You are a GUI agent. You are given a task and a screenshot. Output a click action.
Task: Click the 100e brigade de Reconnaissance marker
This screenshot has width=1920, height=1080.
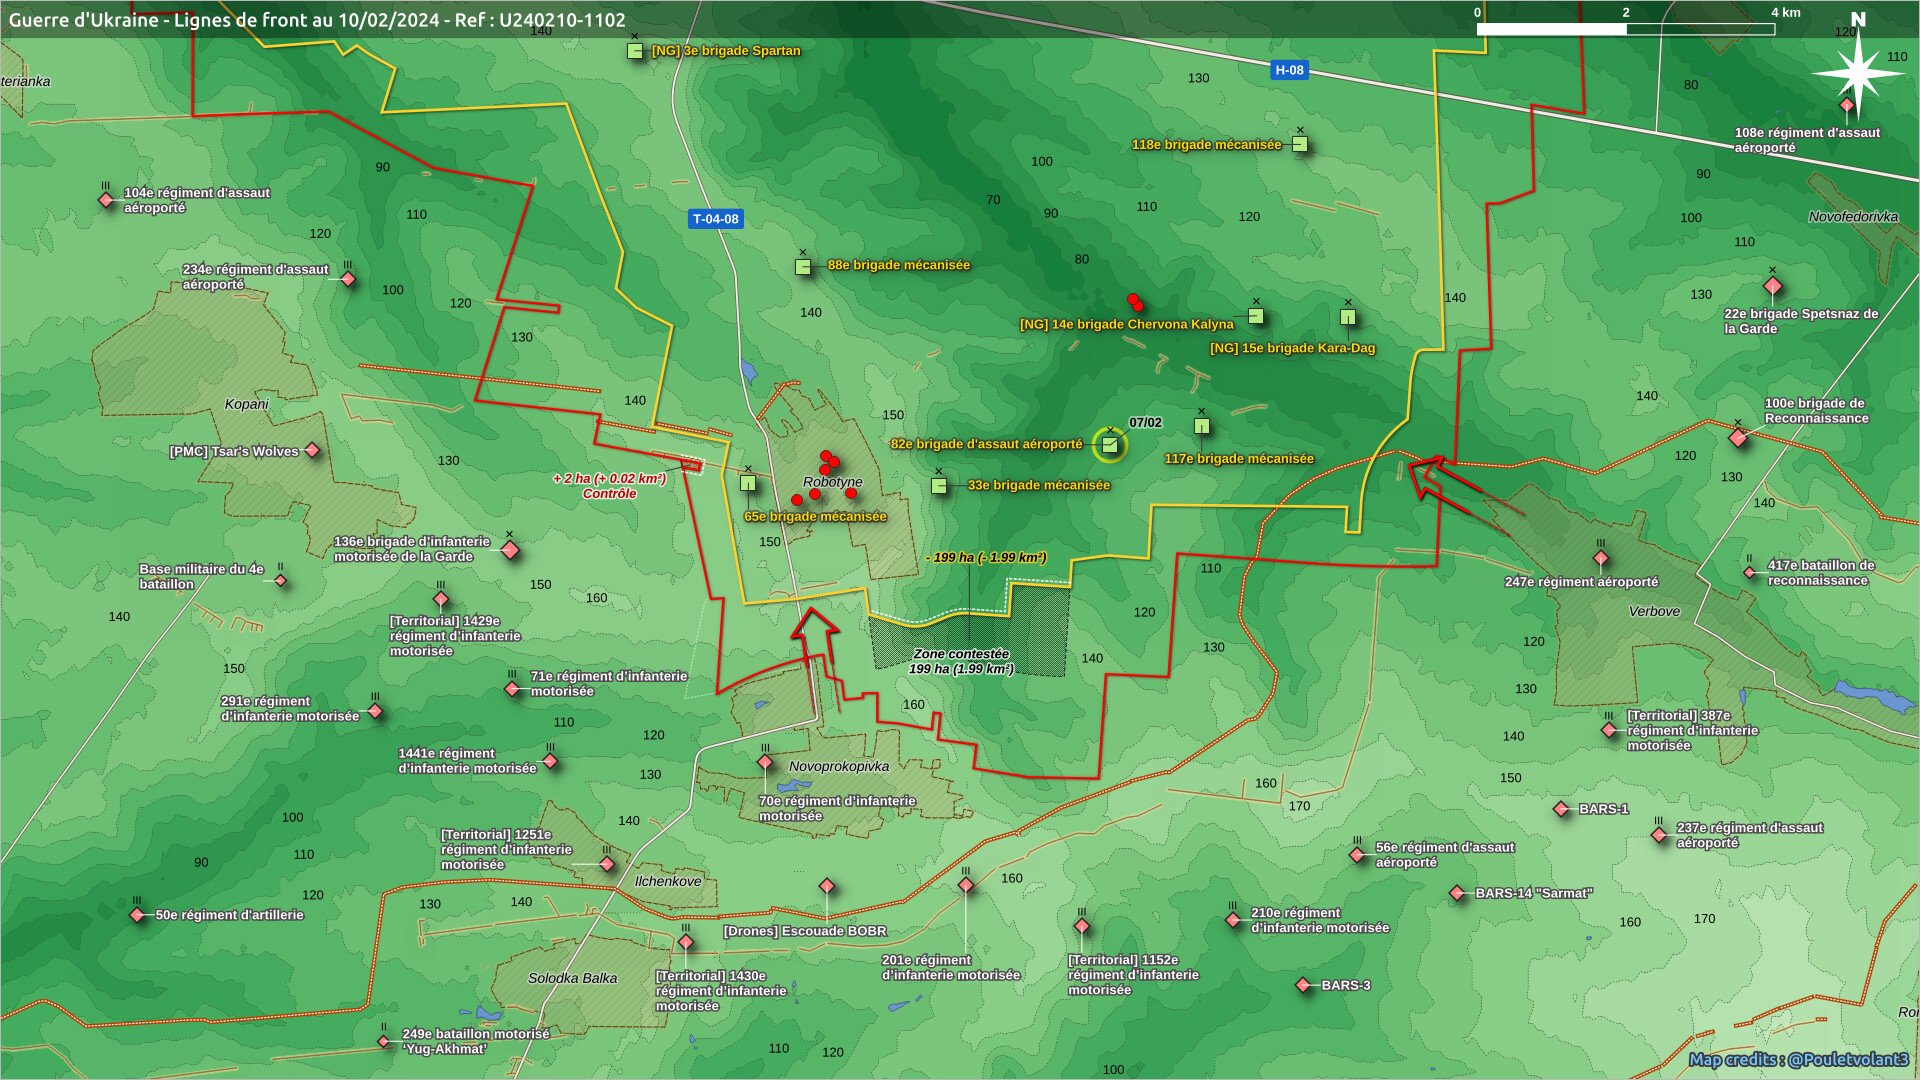(1738, 438)
